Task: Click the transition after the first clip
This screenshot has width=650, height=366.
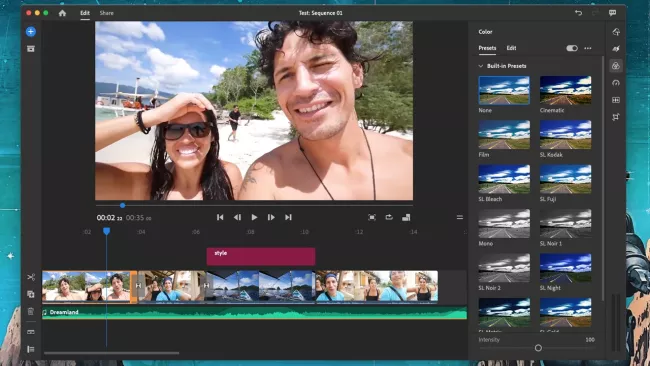Action: click(138, 286)
